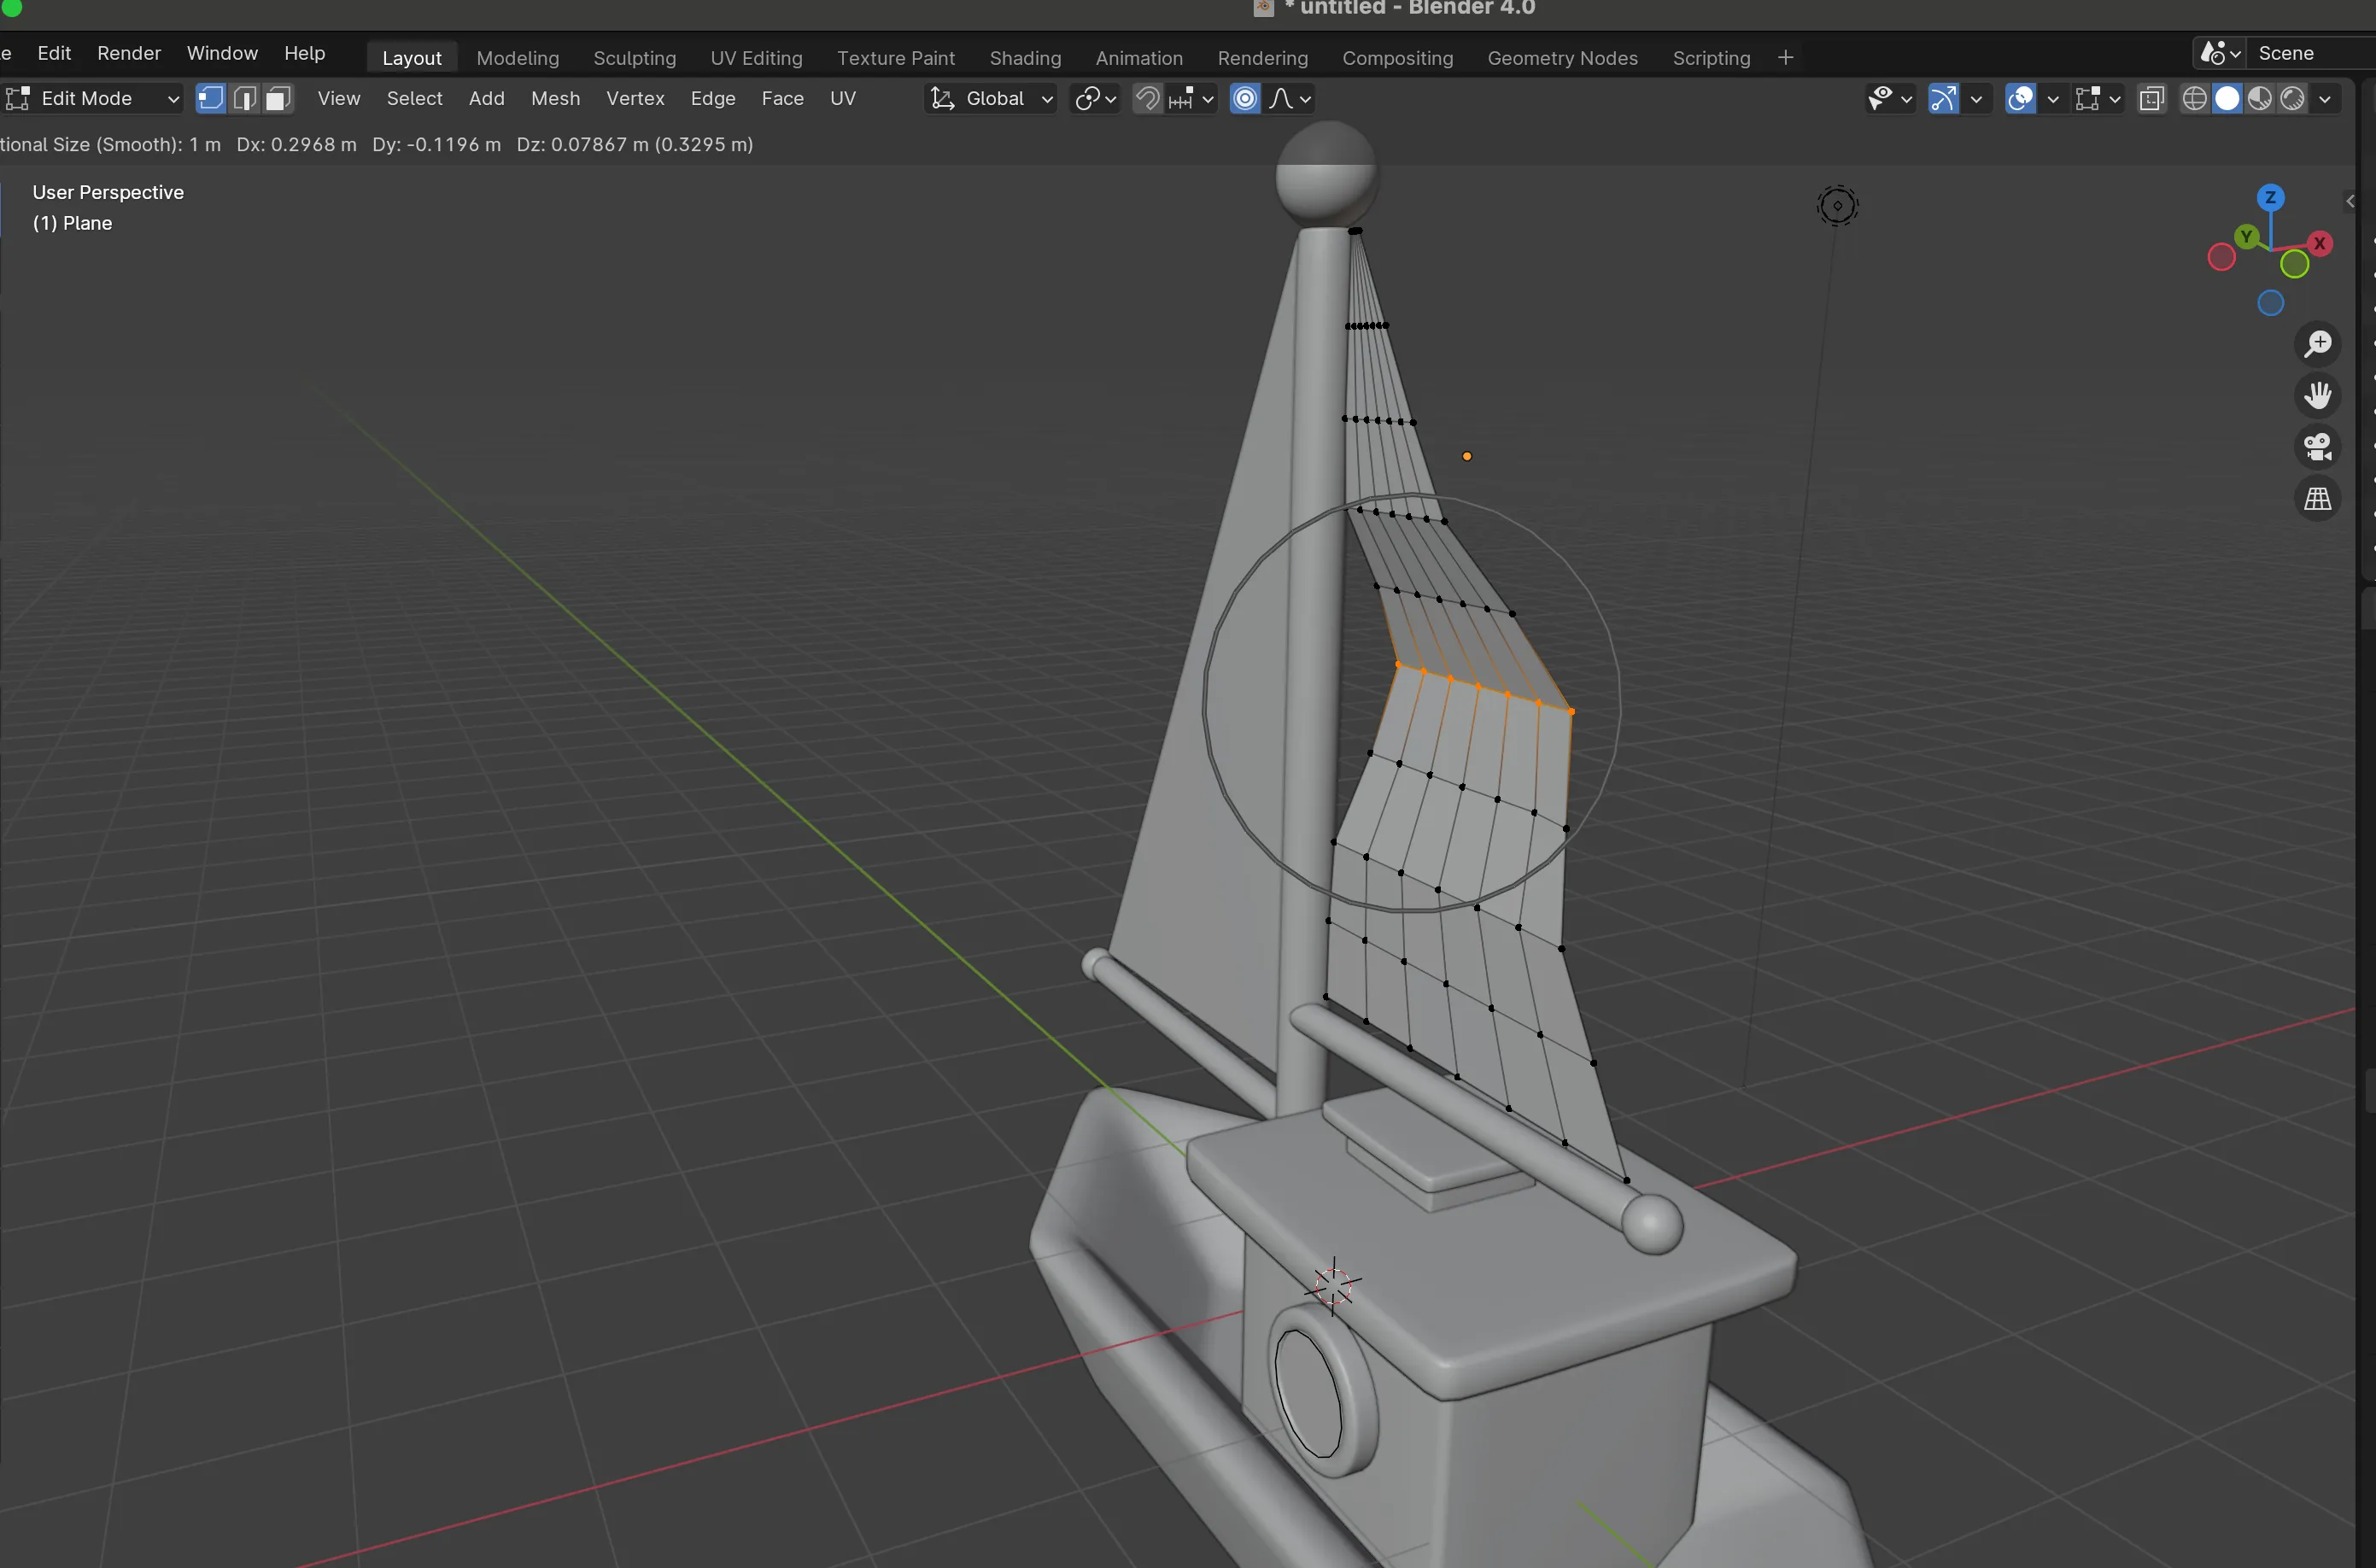Screen dimensions: 2376x1568
Task: Open the Help menu
Action: pyautogui.click(x=304, y=53)
